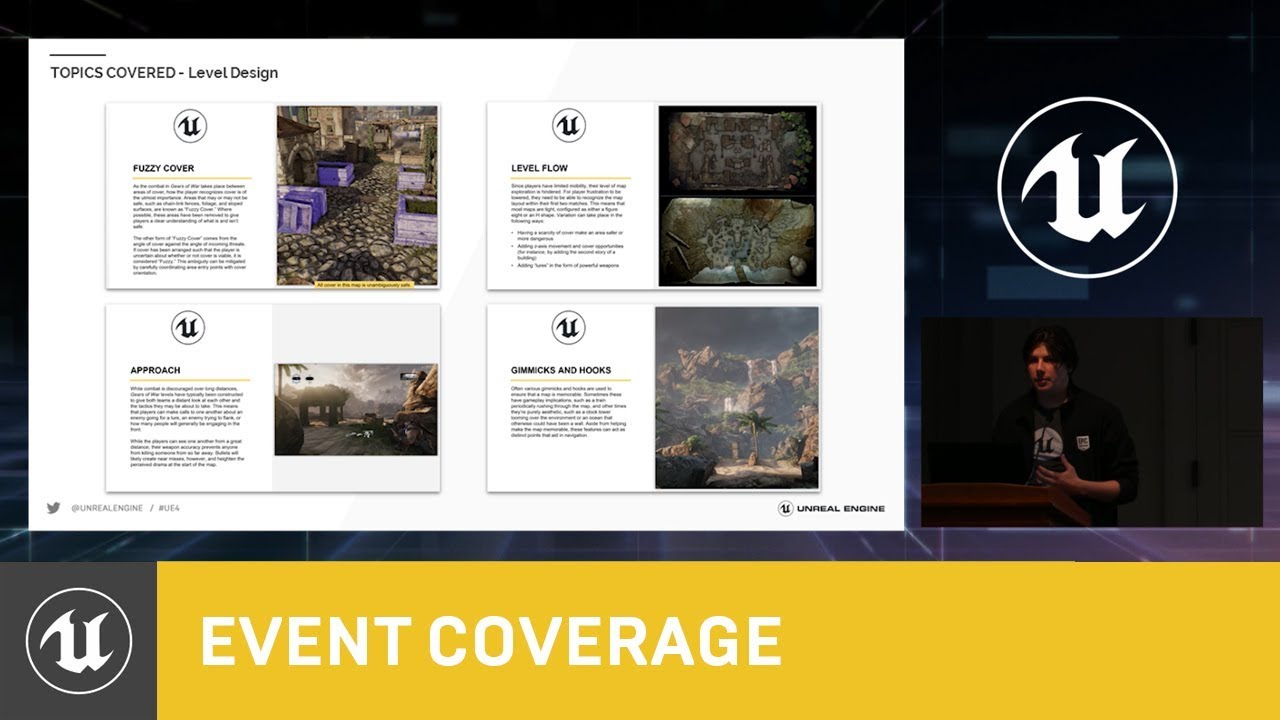This screenshot has height=720, width=1280.
Task: Select the FUZZY COVER heading
Action: click(x=164, y=168)
